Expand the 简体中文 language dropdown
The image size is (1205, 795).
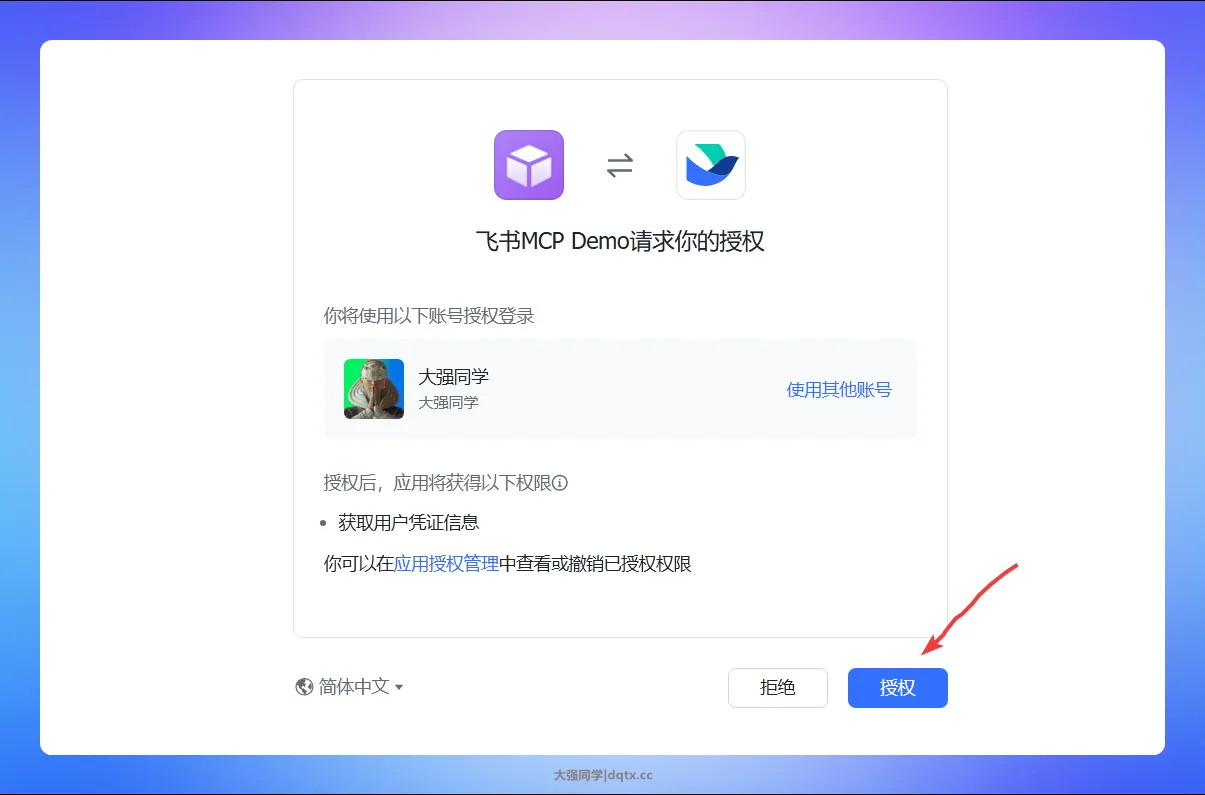(x=354, y=687)
